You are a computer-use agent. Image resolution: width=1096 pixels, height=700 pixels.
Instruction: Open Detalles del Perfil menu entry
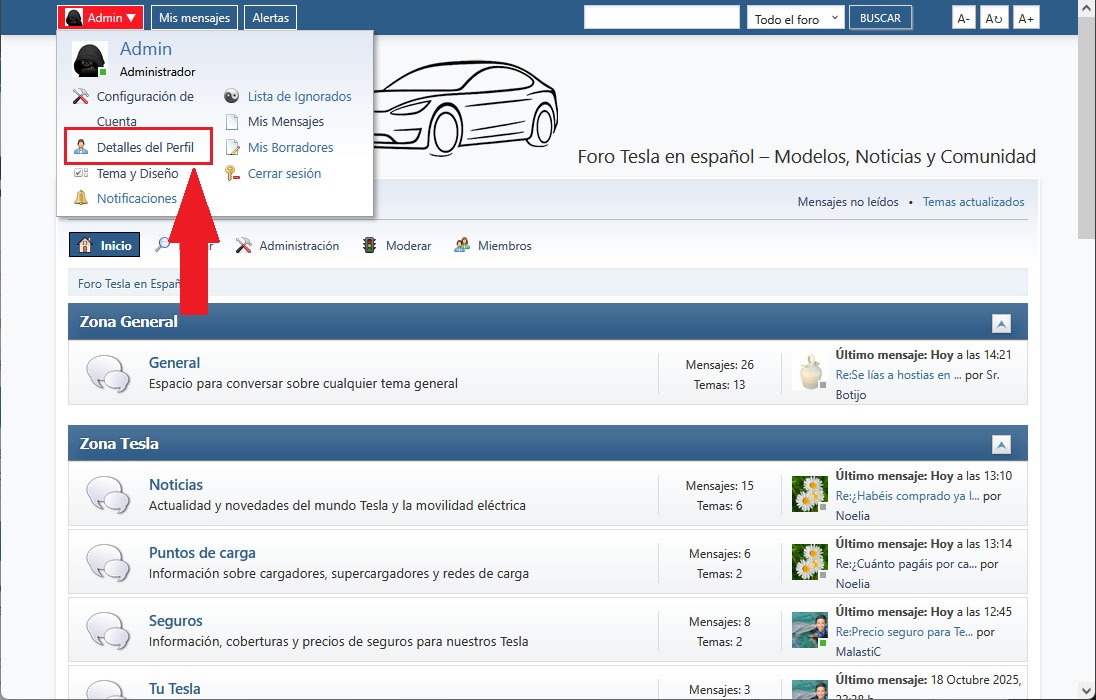point(145,147)
